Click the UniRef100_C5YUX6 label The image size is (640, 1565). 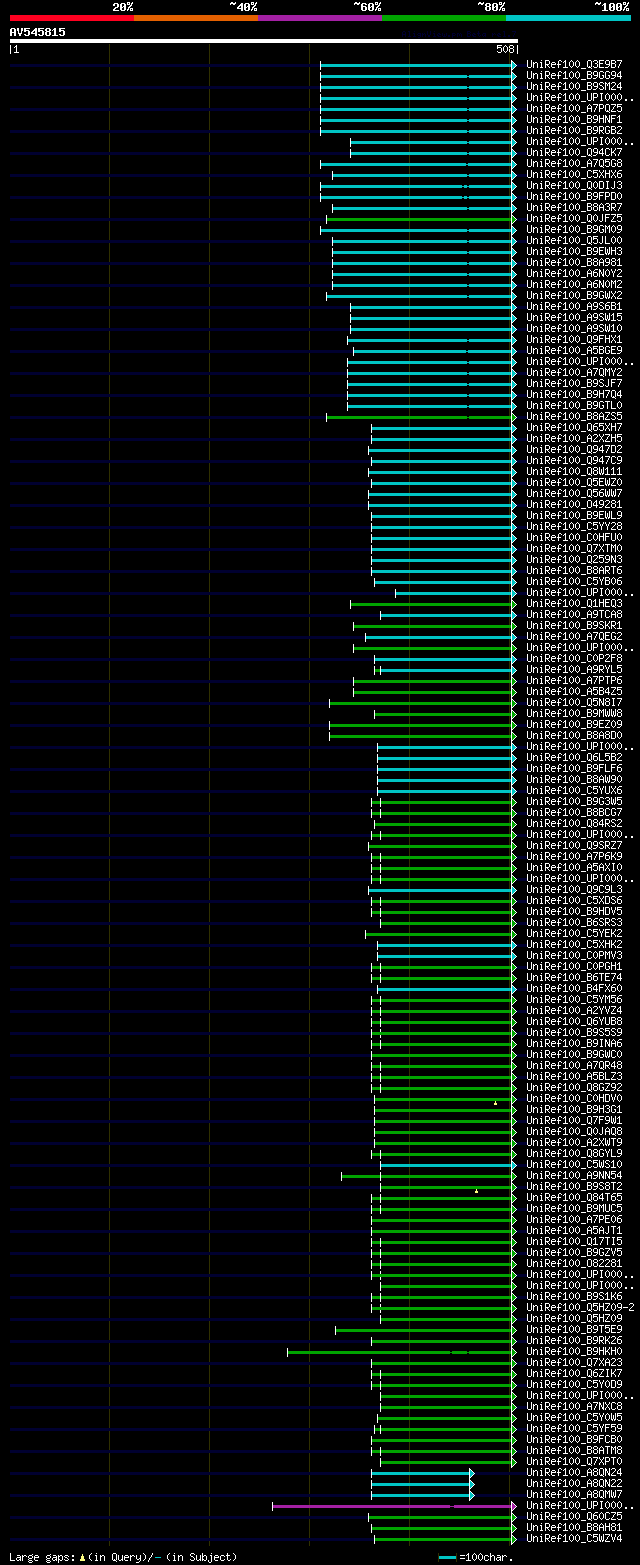tap(574, 791)
